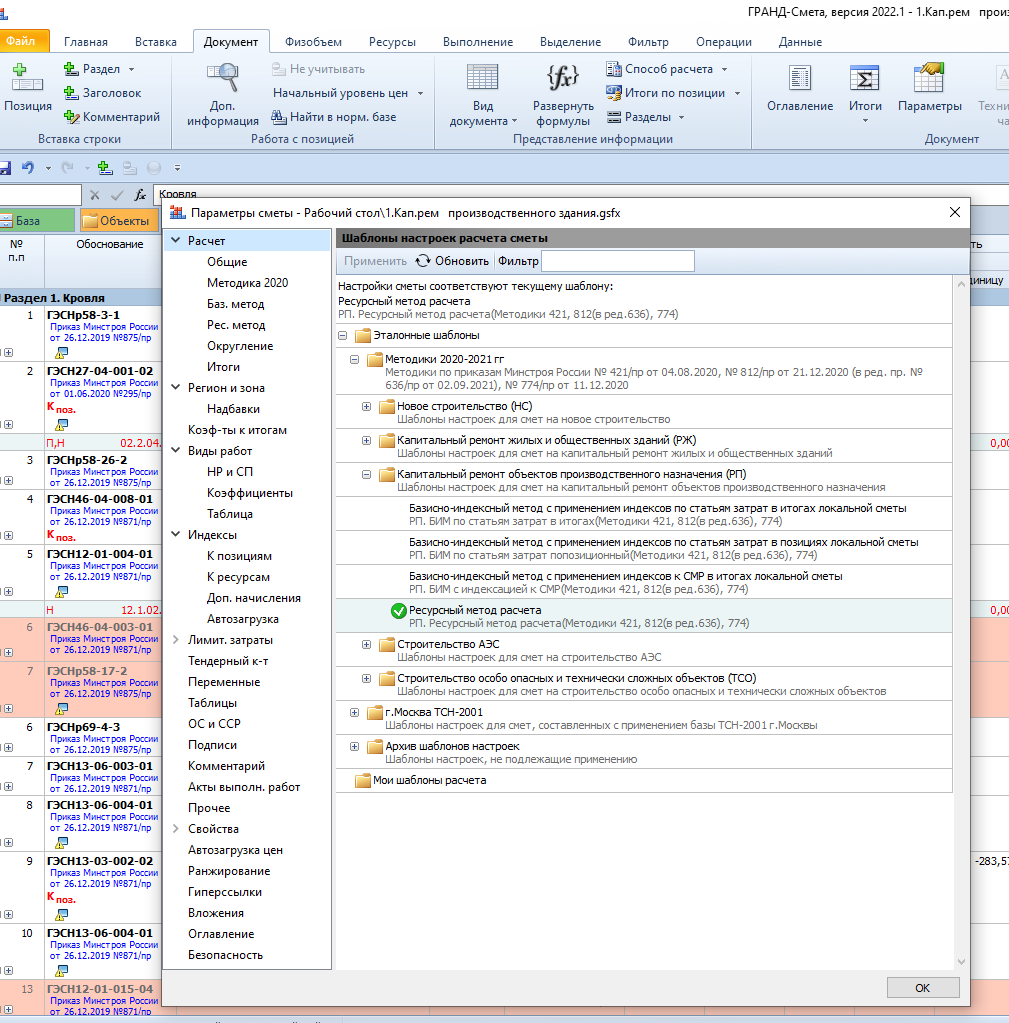The image size is (1009, 1023).
Task: Expand Новое строительство (НС) node
Action: pos(367,406)
